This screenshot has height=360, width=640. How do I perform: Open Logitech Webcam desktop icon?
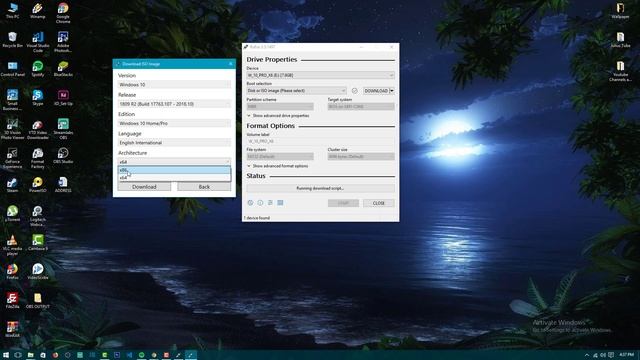tap(38, 216)
